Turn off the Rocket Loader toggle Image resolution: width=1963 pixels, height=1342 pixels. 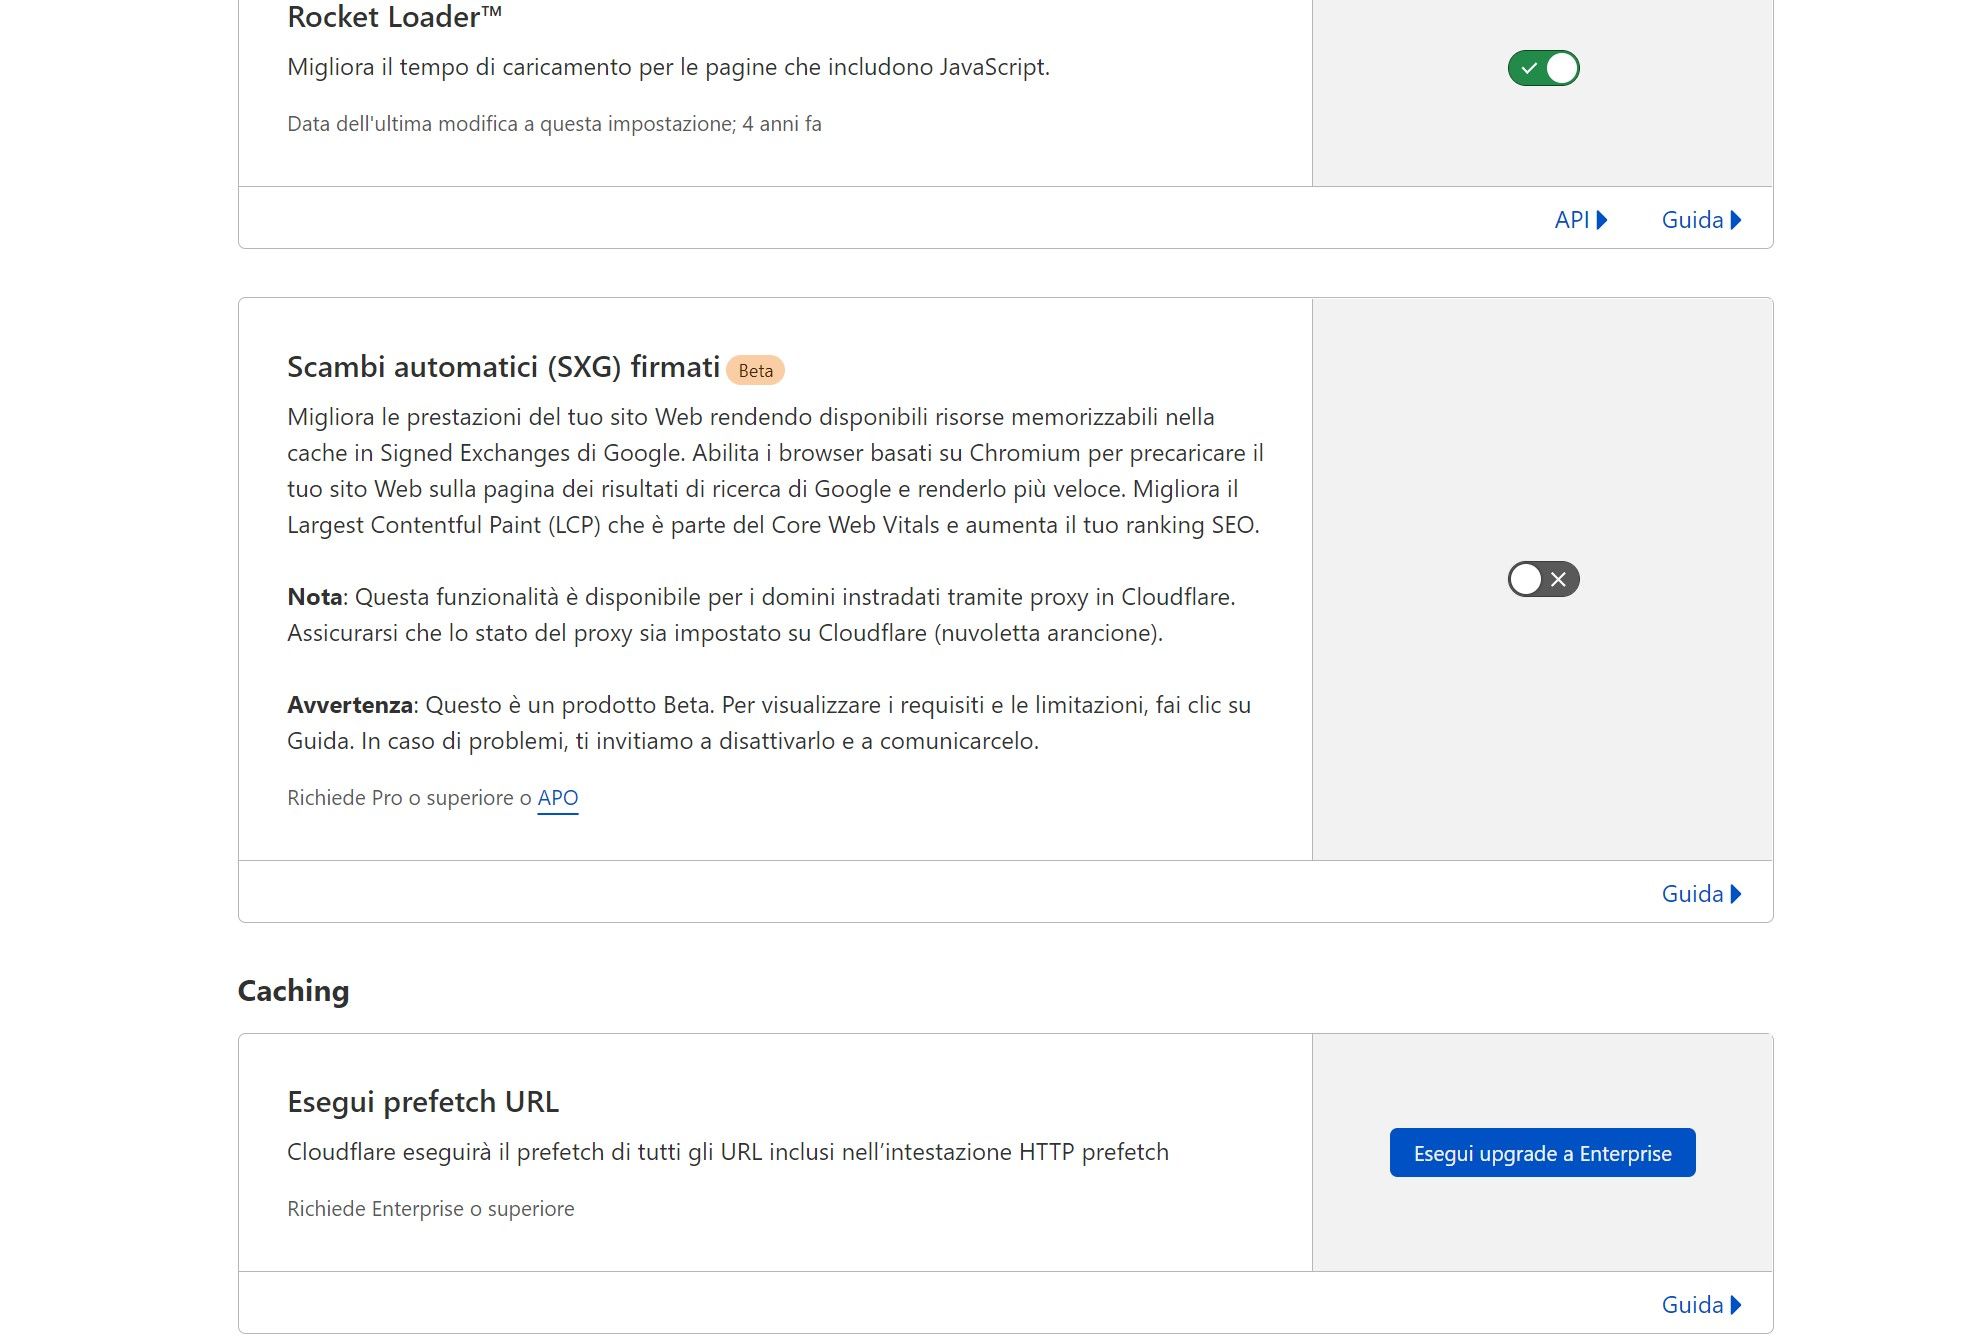(x=1542, y=68)
